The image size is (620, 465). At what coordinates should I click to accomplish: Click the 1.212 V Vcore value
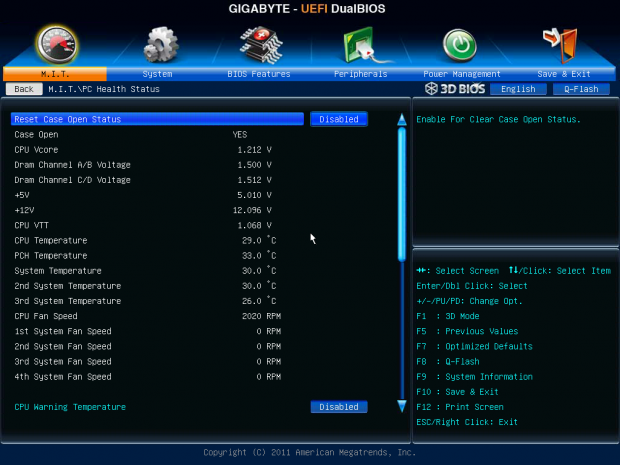click(254, 150)
